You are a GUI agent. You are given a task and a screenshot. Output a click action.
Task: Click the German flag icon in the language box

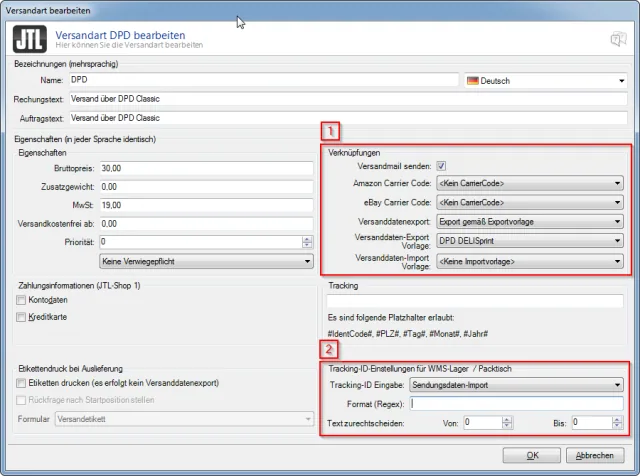click(473, 81)
